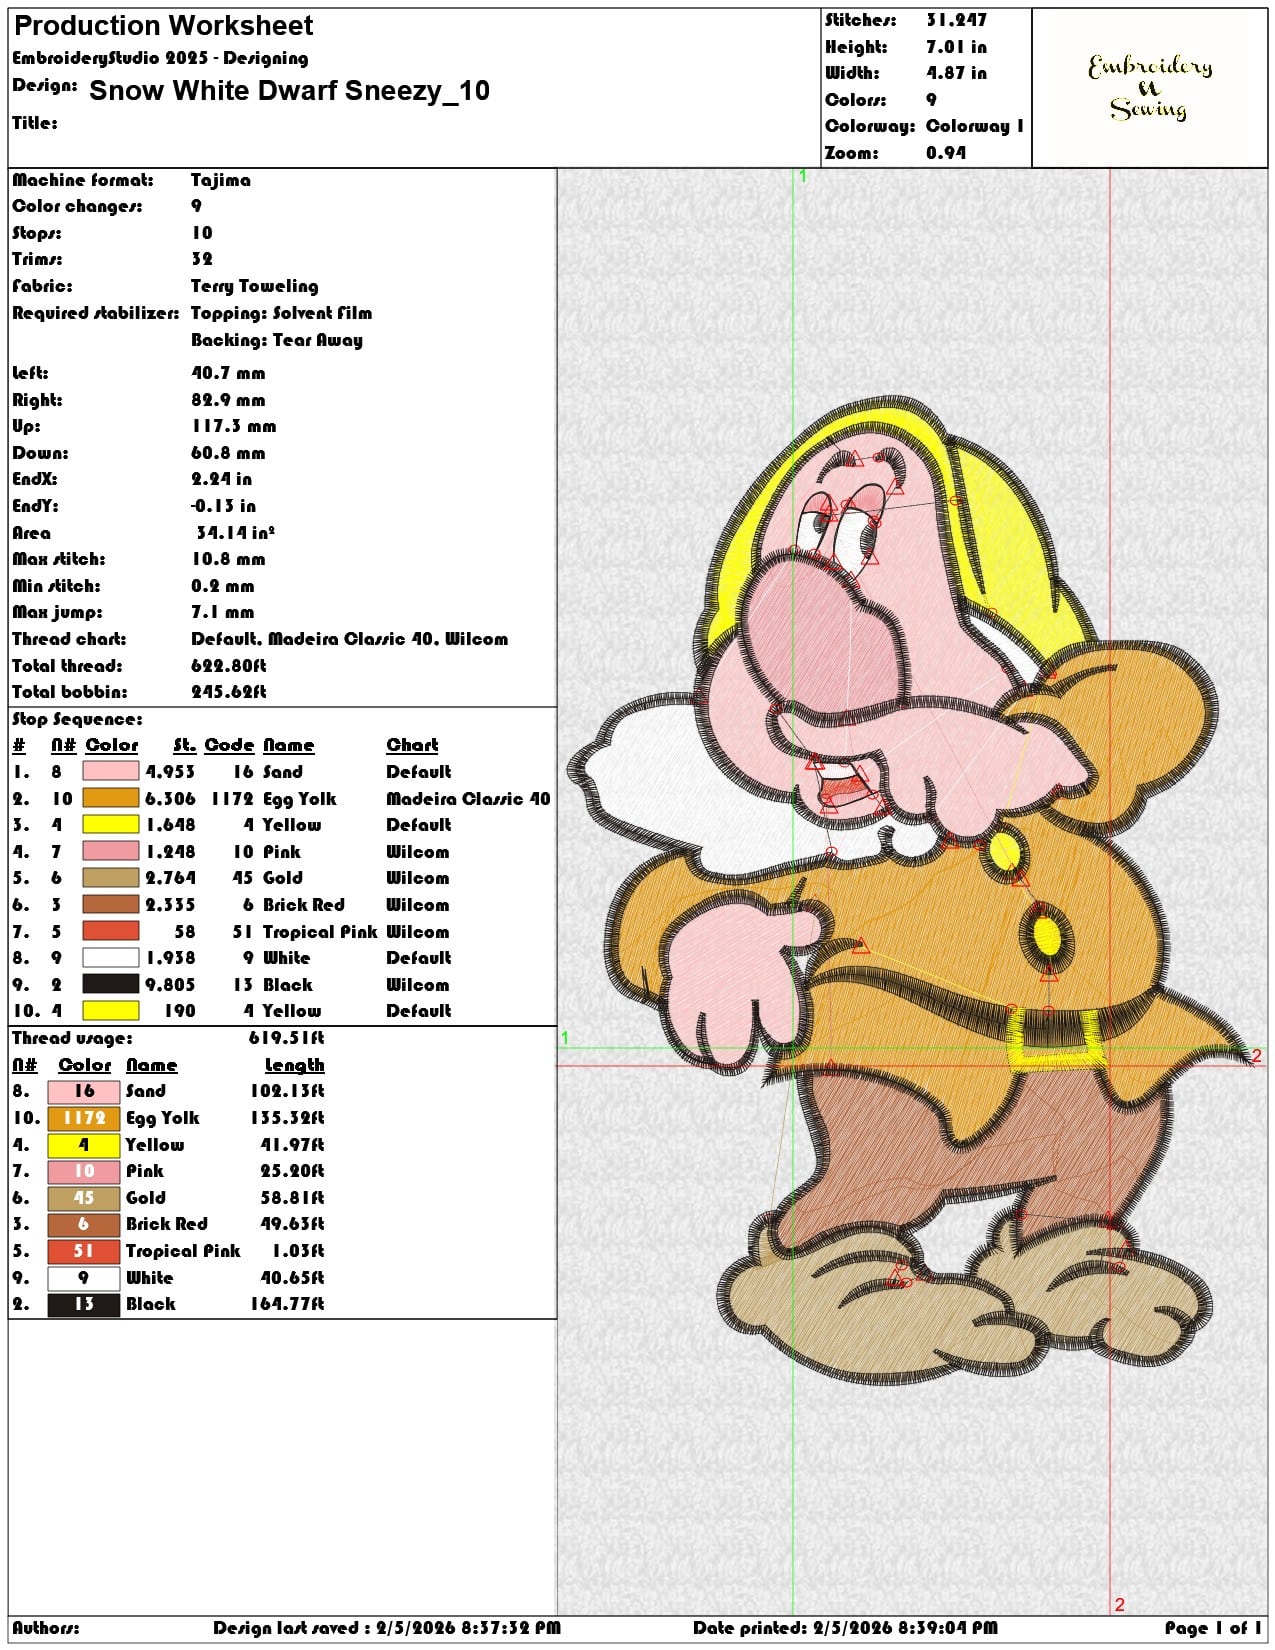Select 'EmbroideryStudio 2025 - Designing' text
The image size is (1275, 1650).
tap(160, 58)
